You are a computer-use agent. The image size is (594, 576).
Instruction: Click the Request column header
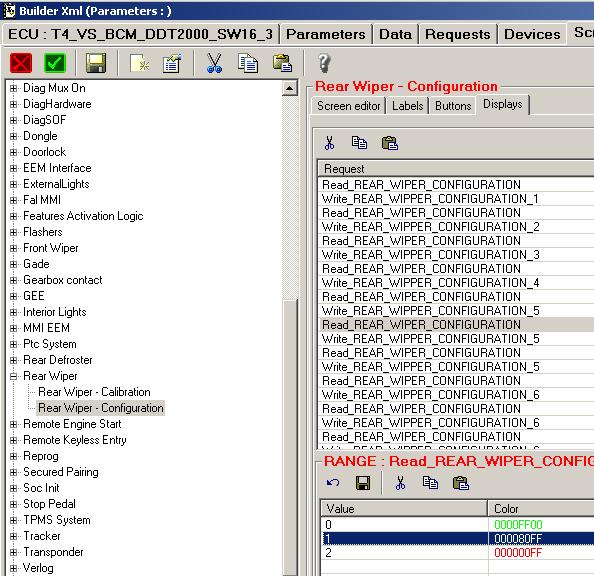[x=456, y=169]
